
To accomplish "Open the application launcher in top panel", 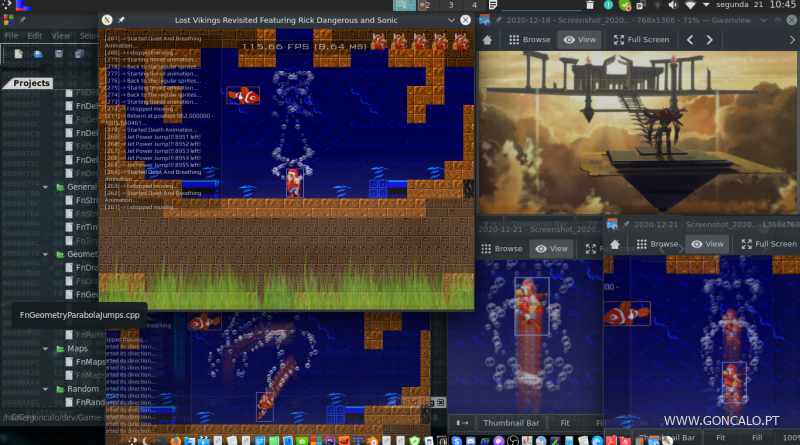I will click(x=7, y=5).
